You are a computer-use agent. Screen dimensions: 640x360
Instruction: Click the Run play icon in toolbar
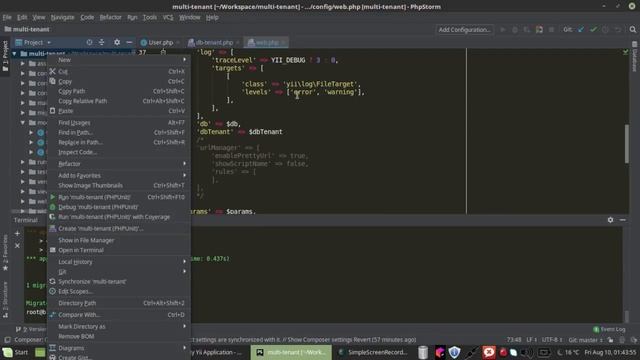503,29
